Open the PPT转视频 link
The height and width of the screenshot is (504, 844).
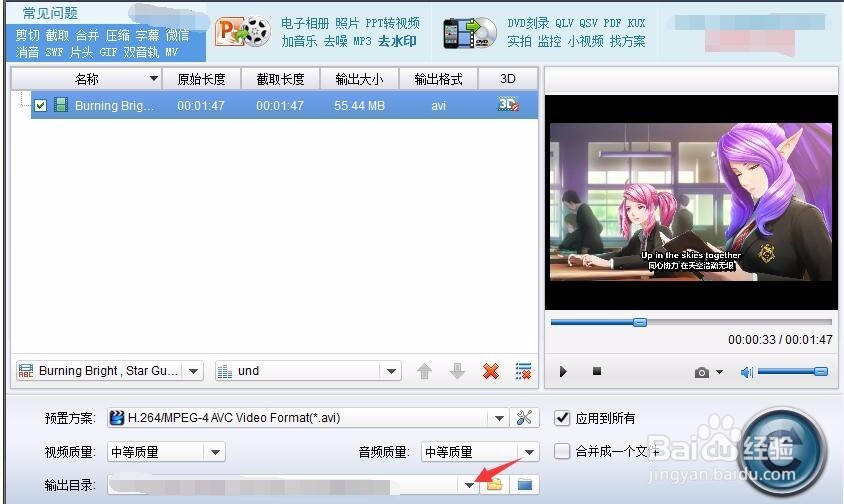[x=392, y=23]
